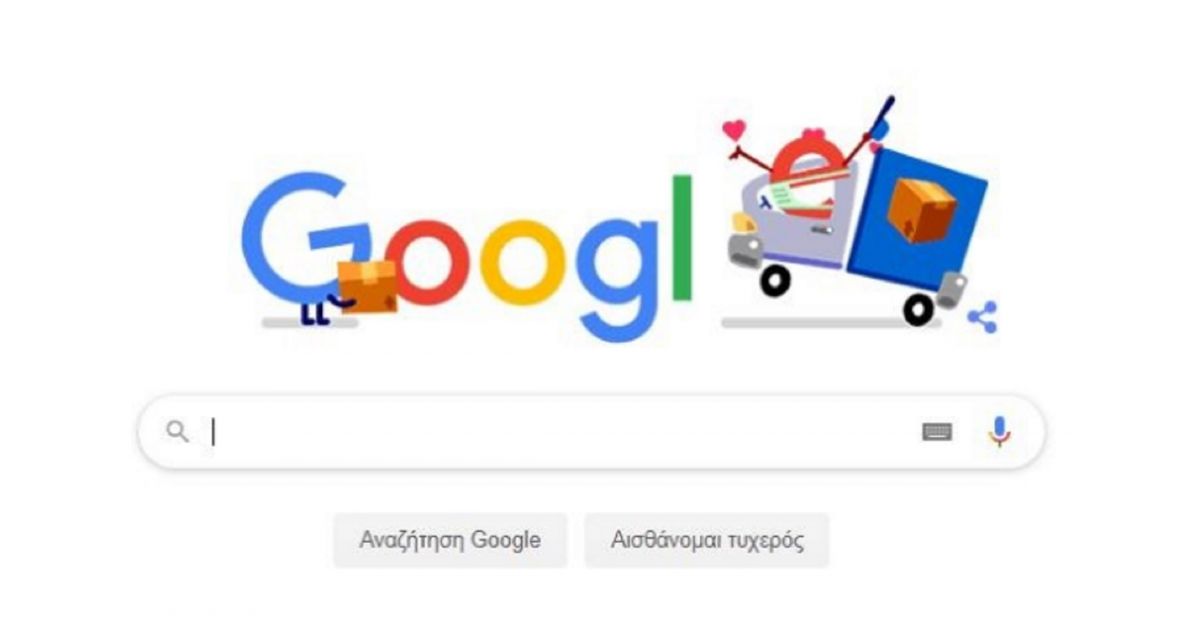This screenshot has height=632, width=1200.
Task: Click the Αναζήτηση Google button
Action: [x=450, y=541]
